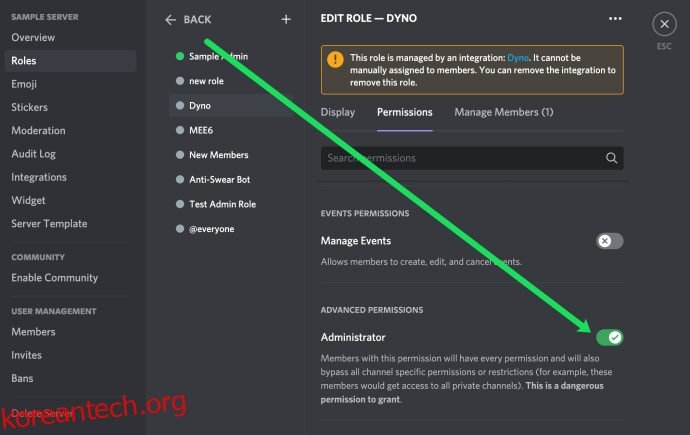Viewport: 690px width, 435px height.
Task: Click the search magnifier icon
Action: pos(611,158)
